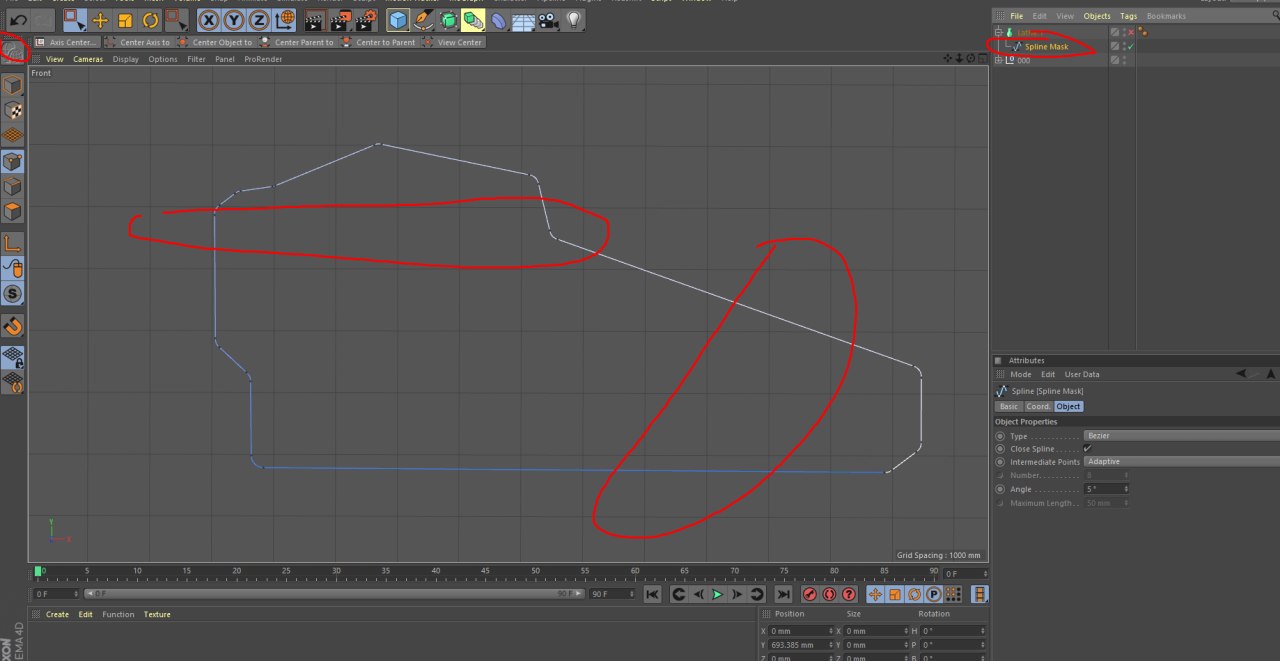
Task: Add a Floor environment object
Action: (523, 19)
